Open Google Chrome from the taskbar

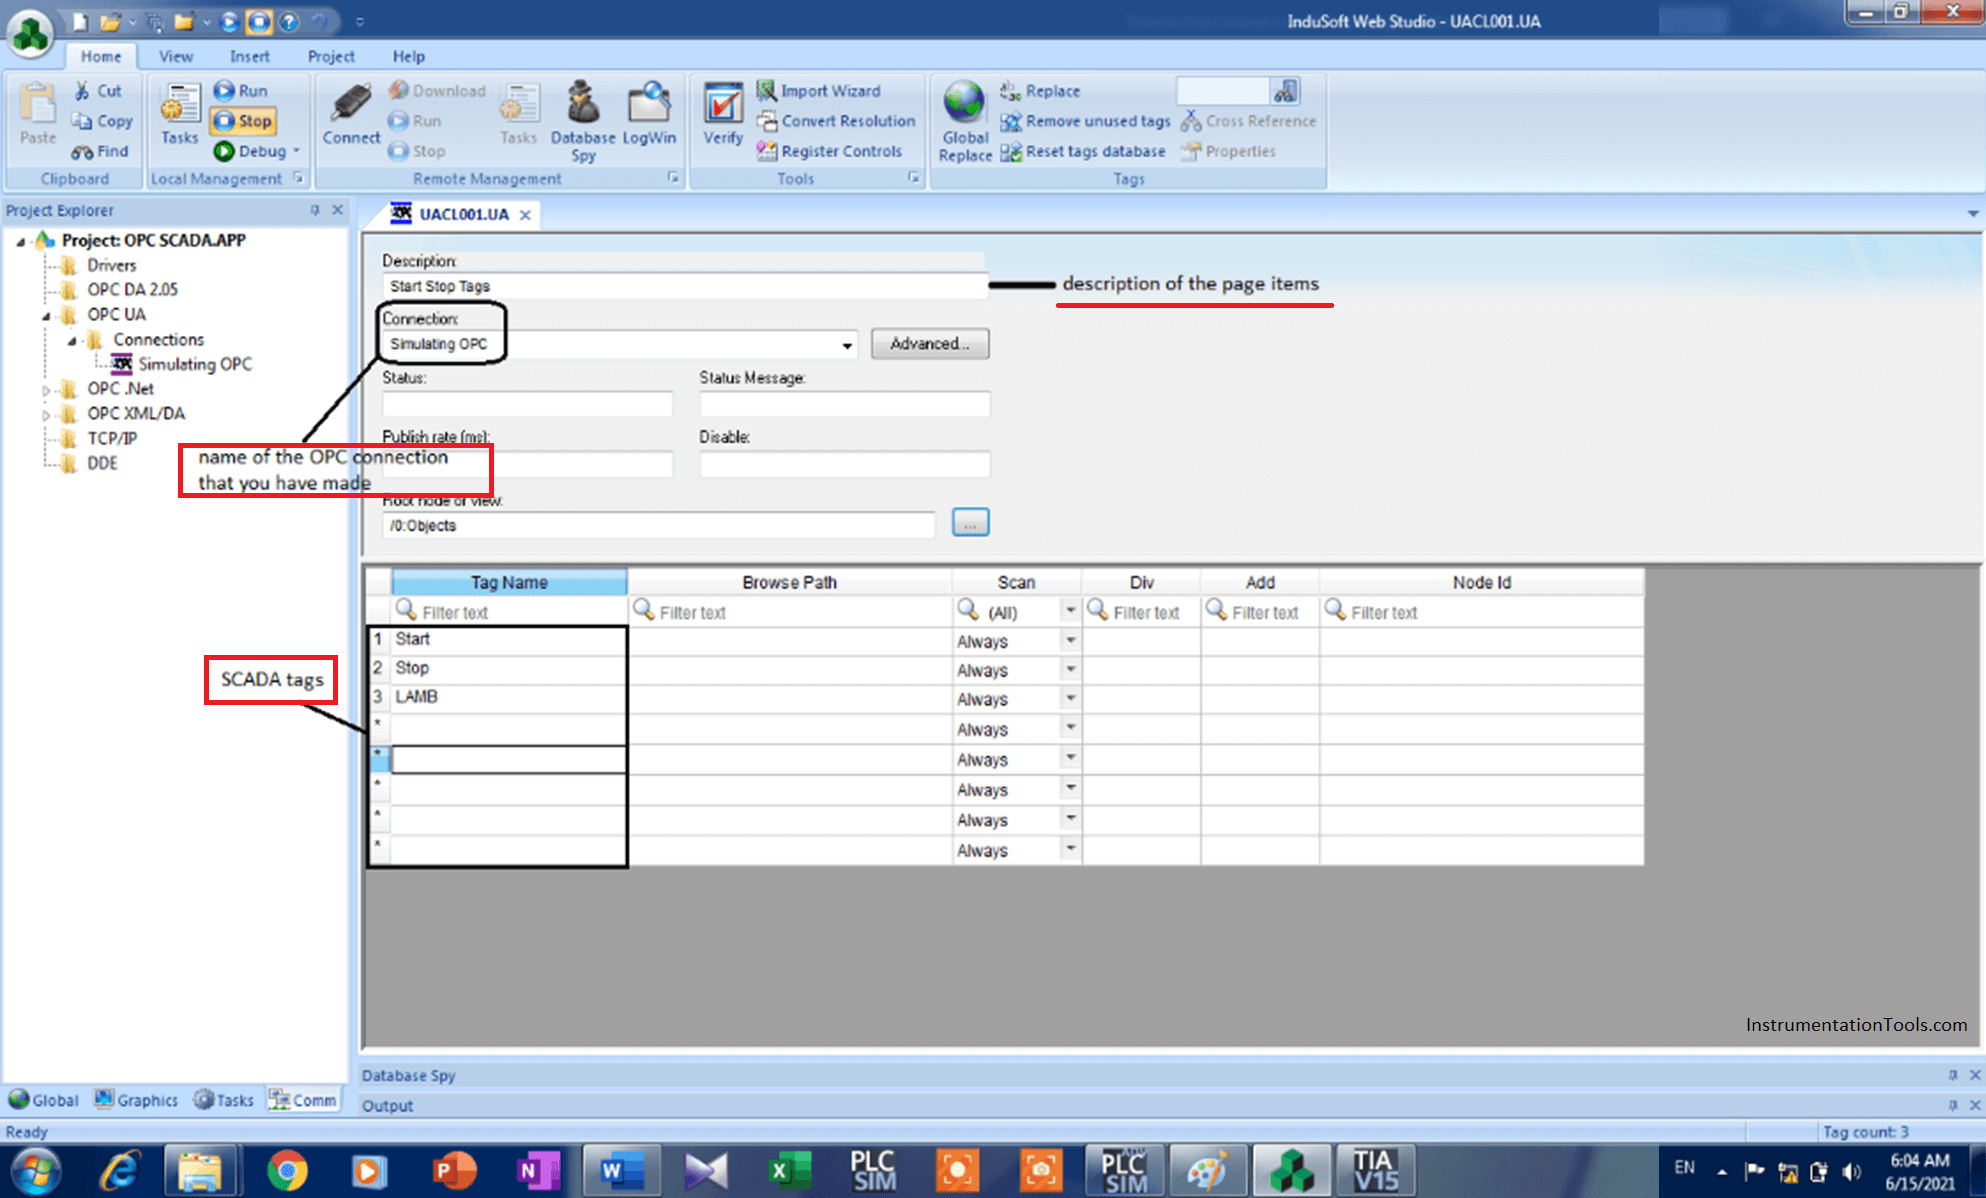point(287,1171)
